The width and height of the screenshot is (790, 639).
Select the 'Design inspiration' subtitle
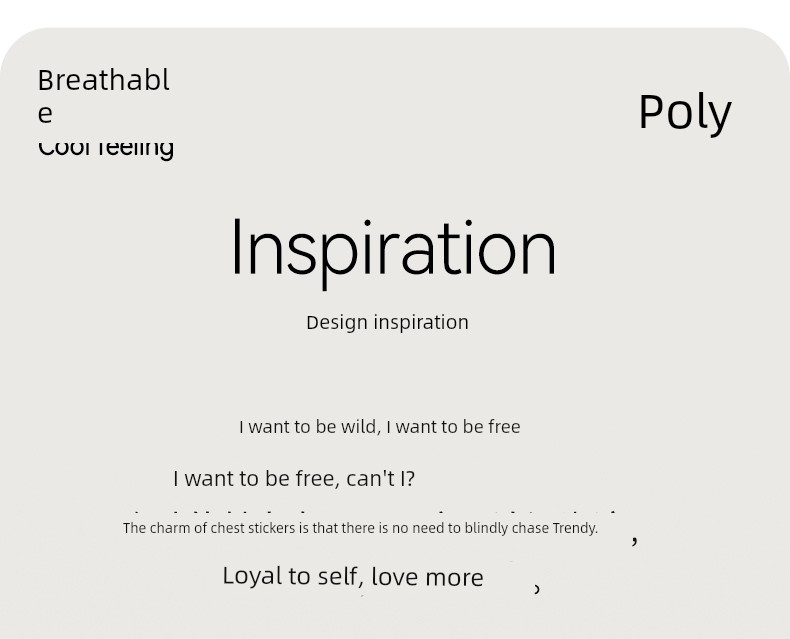point(387,323)
